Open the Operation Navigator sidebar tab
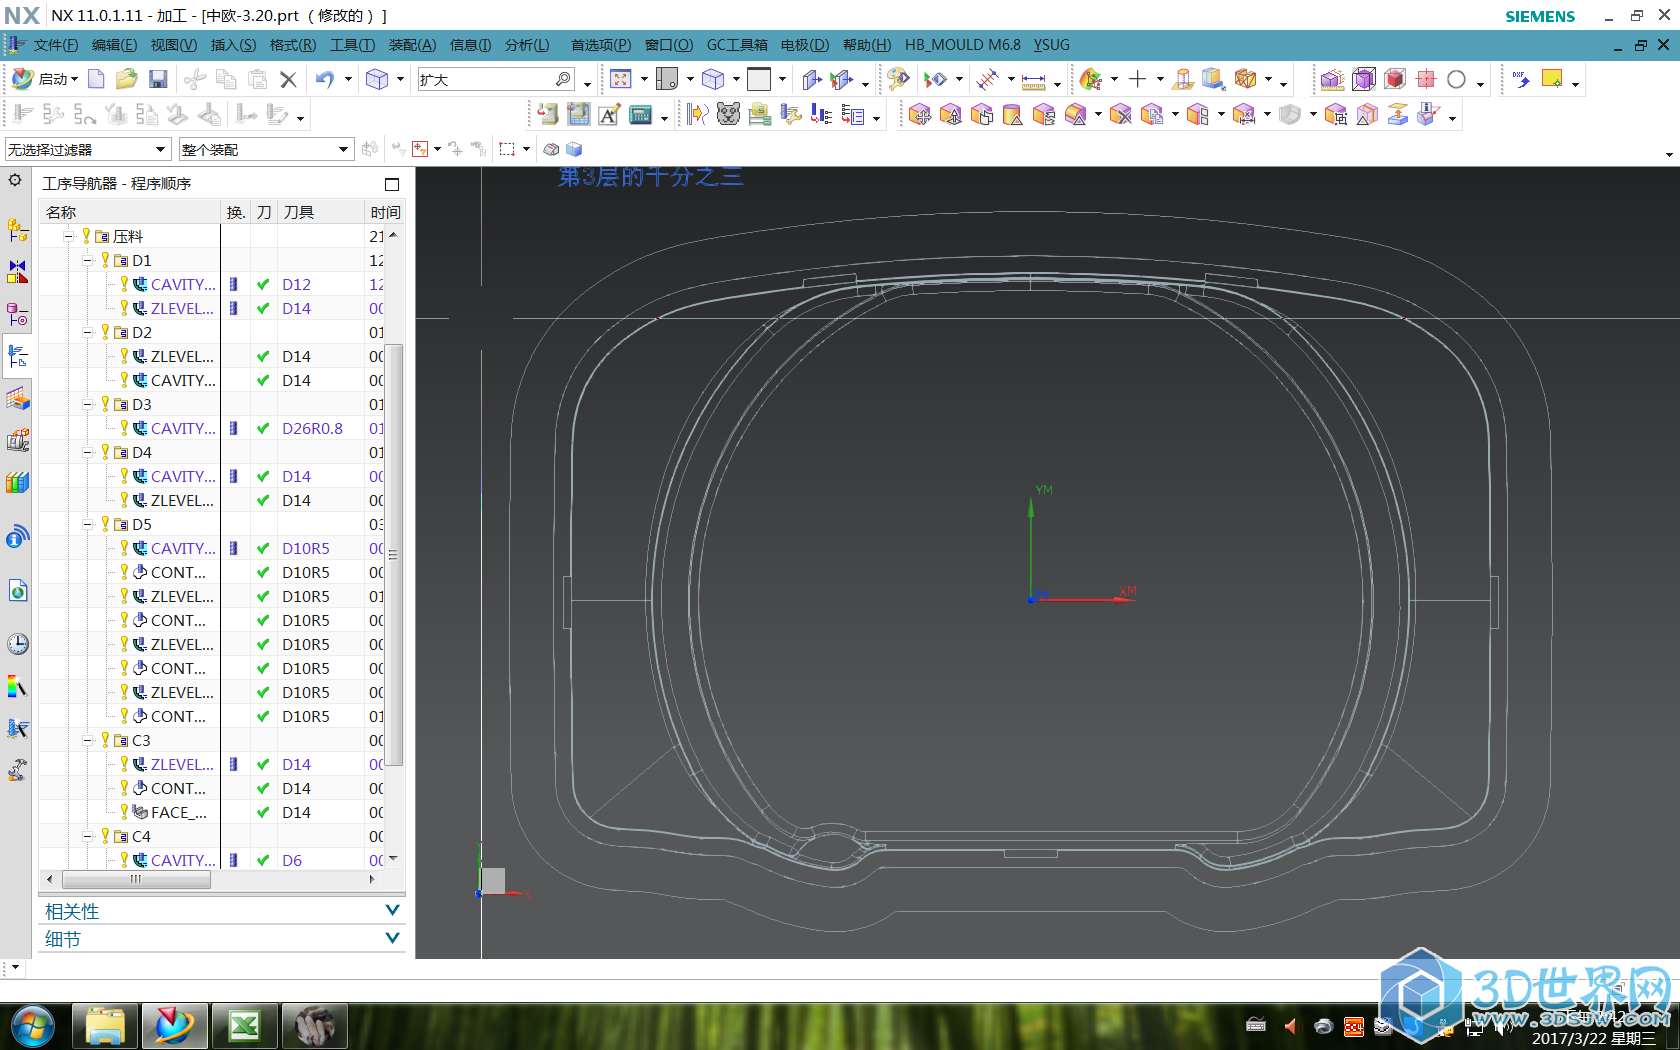Viewport: 1680px width, 1050px height. point(18,356)
